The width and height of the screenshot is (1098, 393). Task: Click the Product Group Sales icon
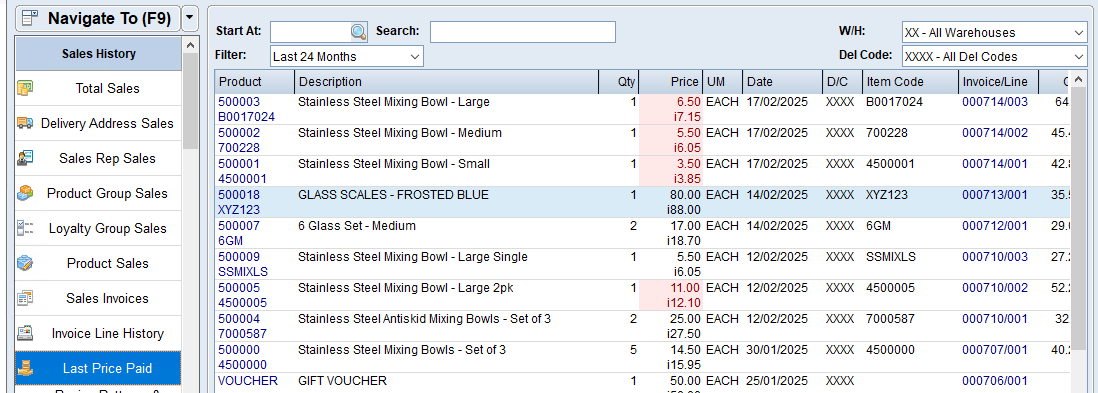[x=25, y=193]
